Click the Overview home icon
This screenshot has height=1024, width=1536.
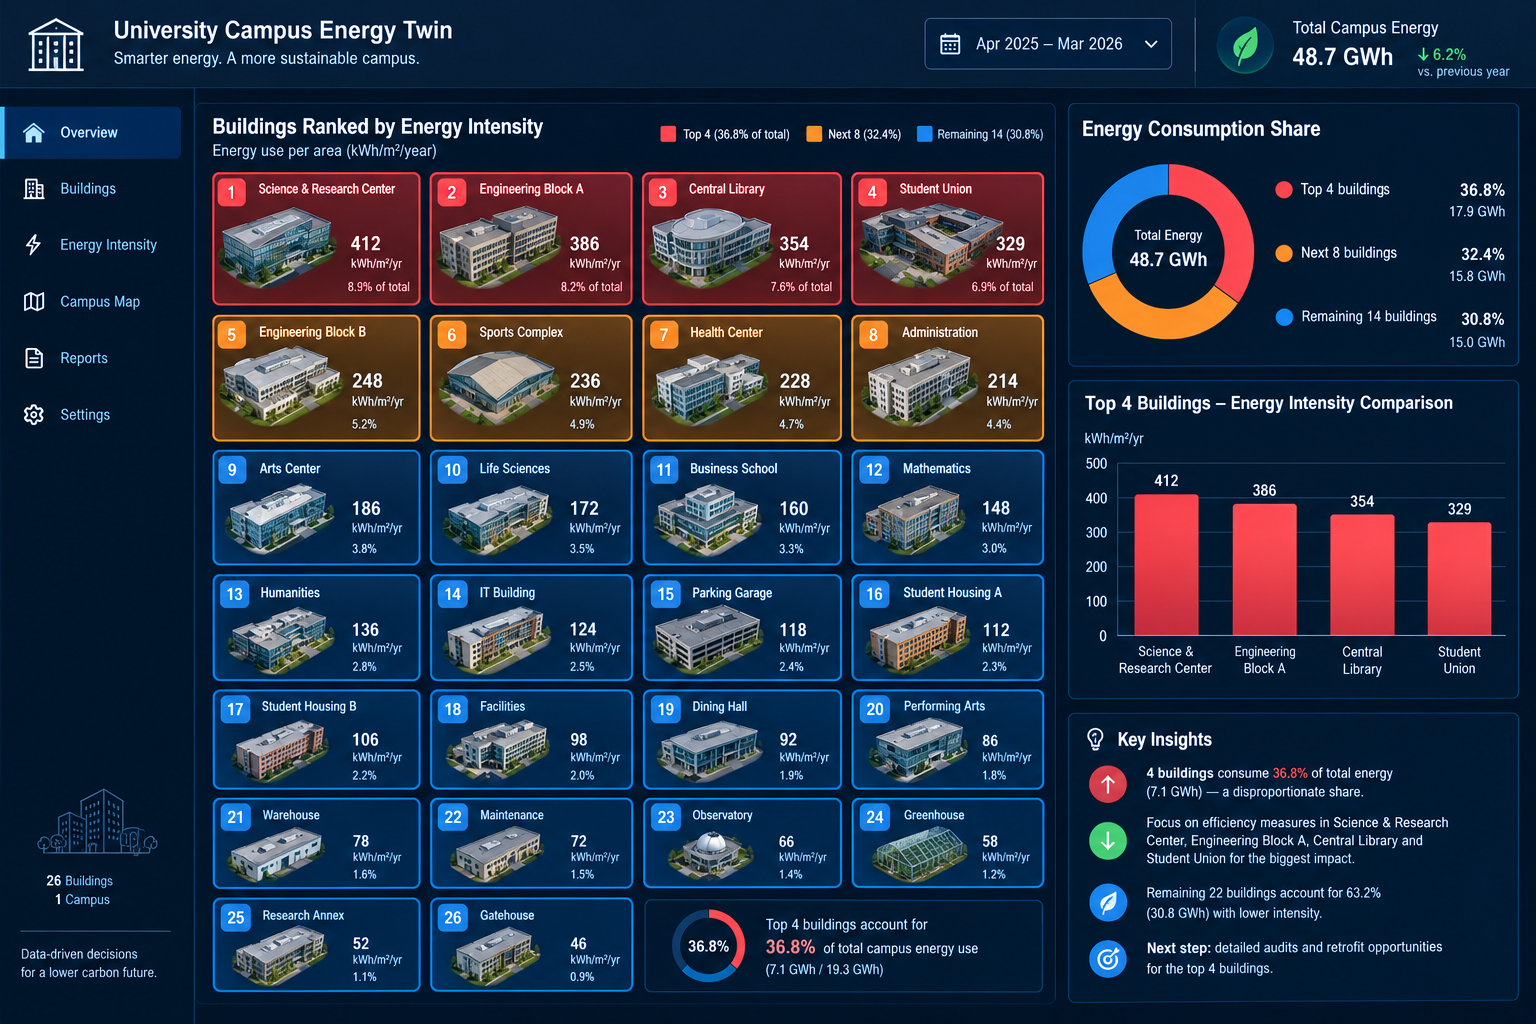point(34,133)
